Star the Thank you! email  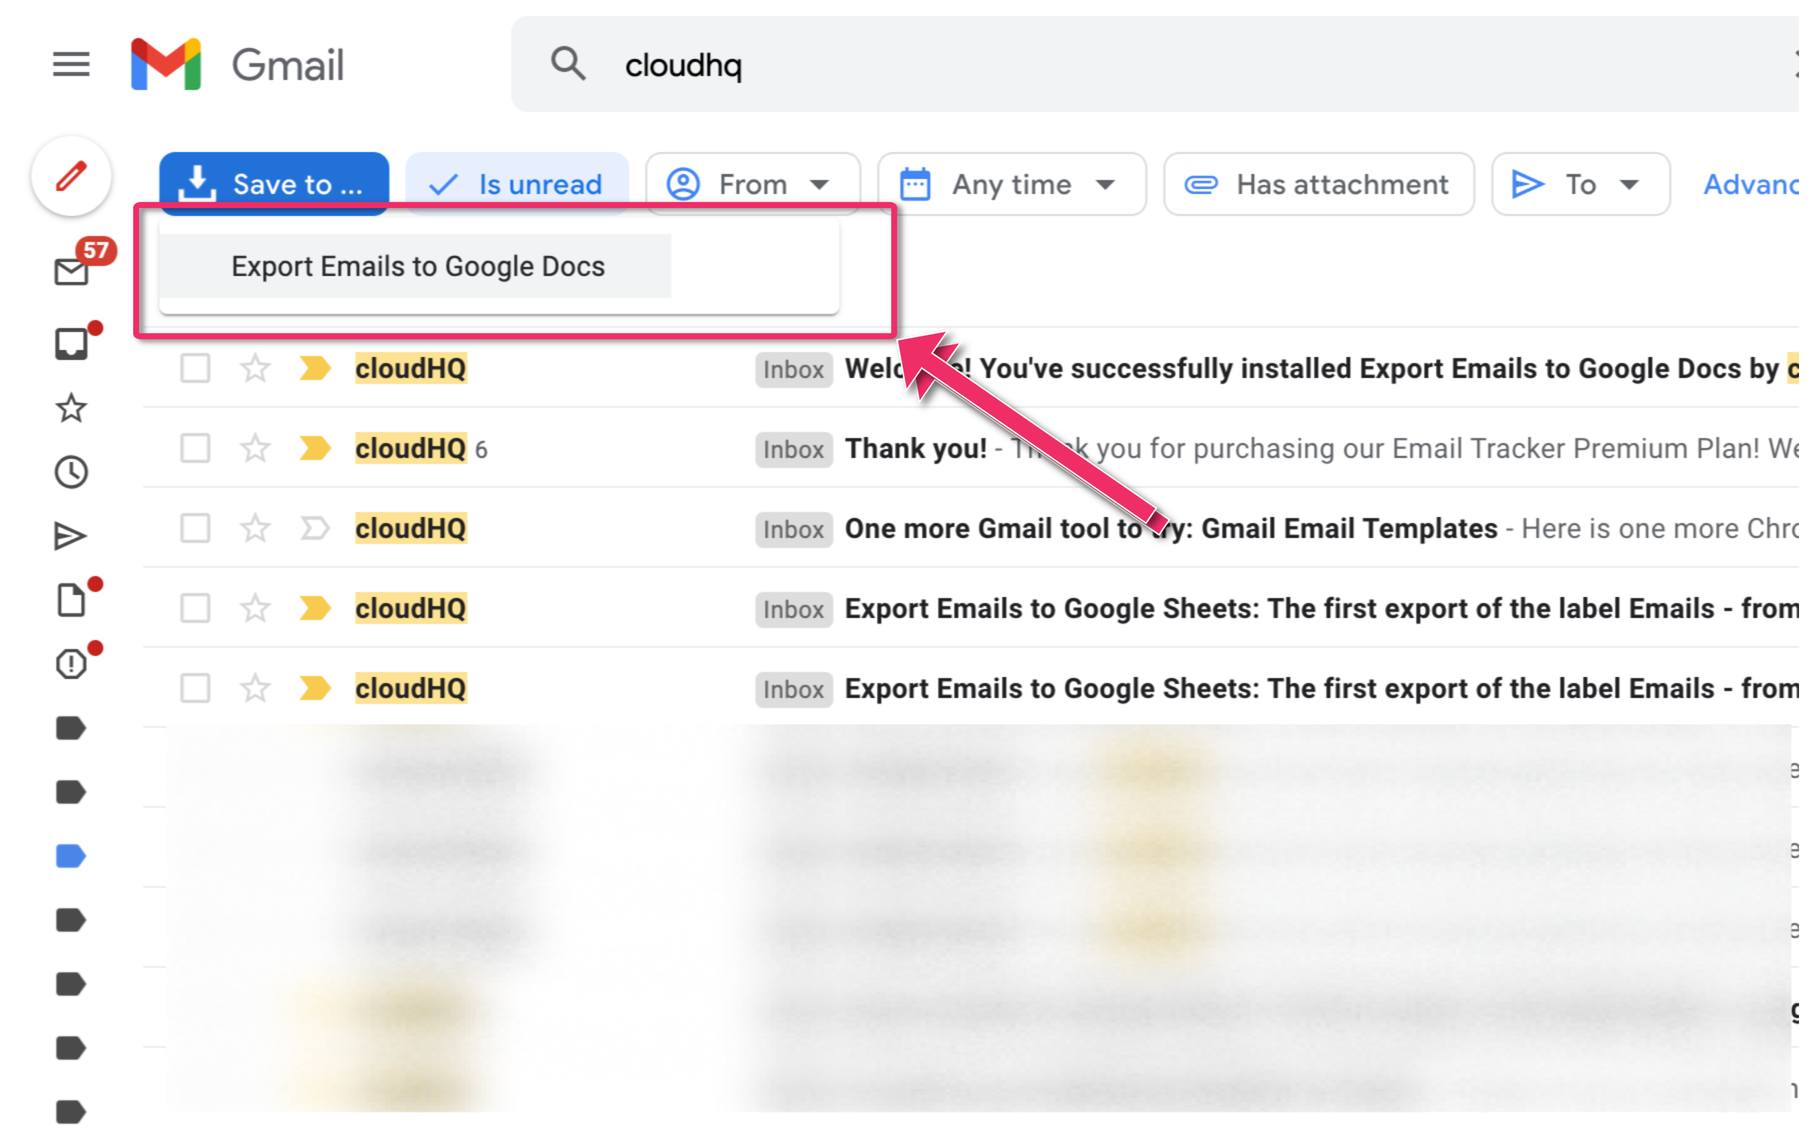(x=255, y=449)
